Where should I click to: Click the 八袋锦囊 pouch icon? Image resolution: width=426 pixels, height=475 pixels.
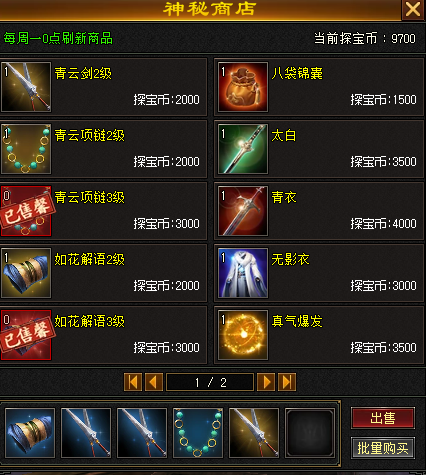point(243,87)
